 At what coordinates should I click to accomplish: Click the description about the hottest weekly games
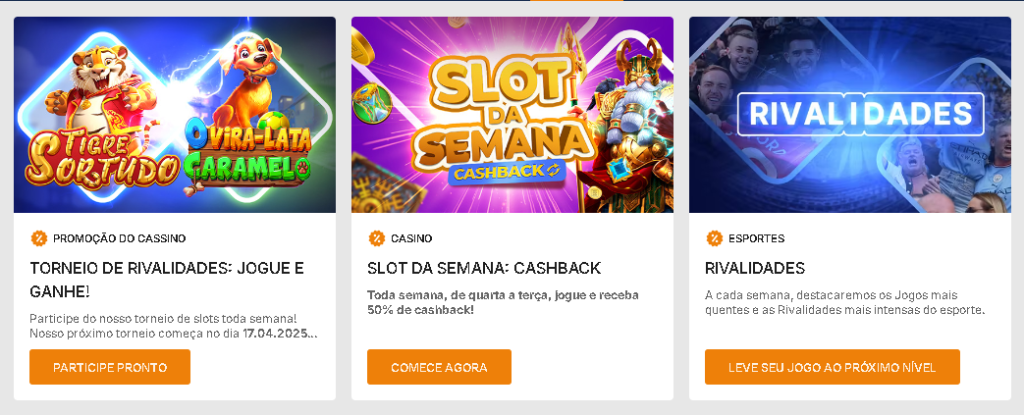coord(844,302)
